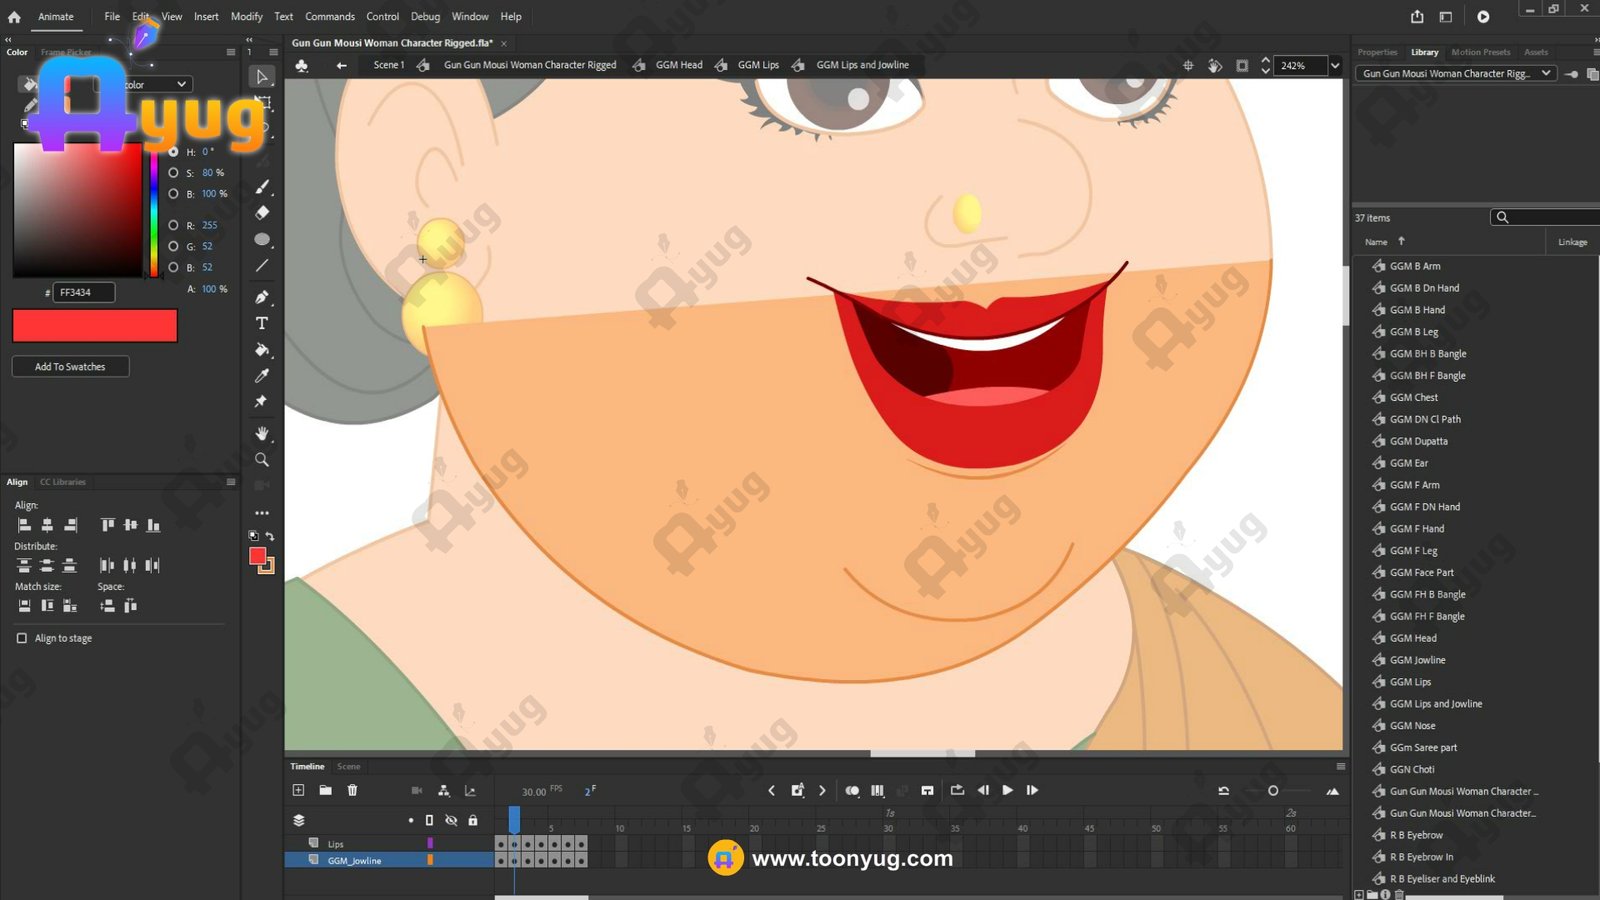1600x900 pixels.
Task: Switch to the Properties tab
Action: pos(1377,52)
